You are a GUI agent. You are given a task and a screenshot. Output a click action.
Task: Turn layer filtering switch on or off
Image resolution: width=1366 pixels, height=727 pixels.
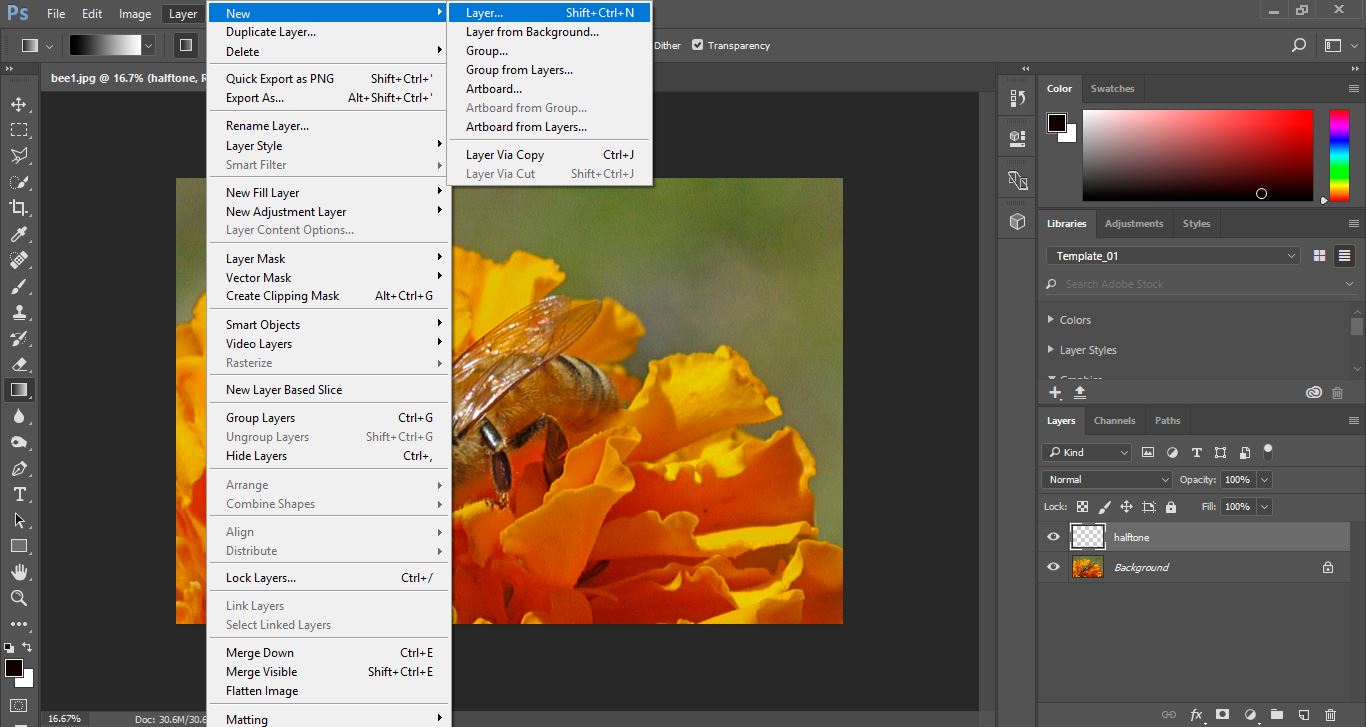pyautogui.click(x=1268, y=451)
